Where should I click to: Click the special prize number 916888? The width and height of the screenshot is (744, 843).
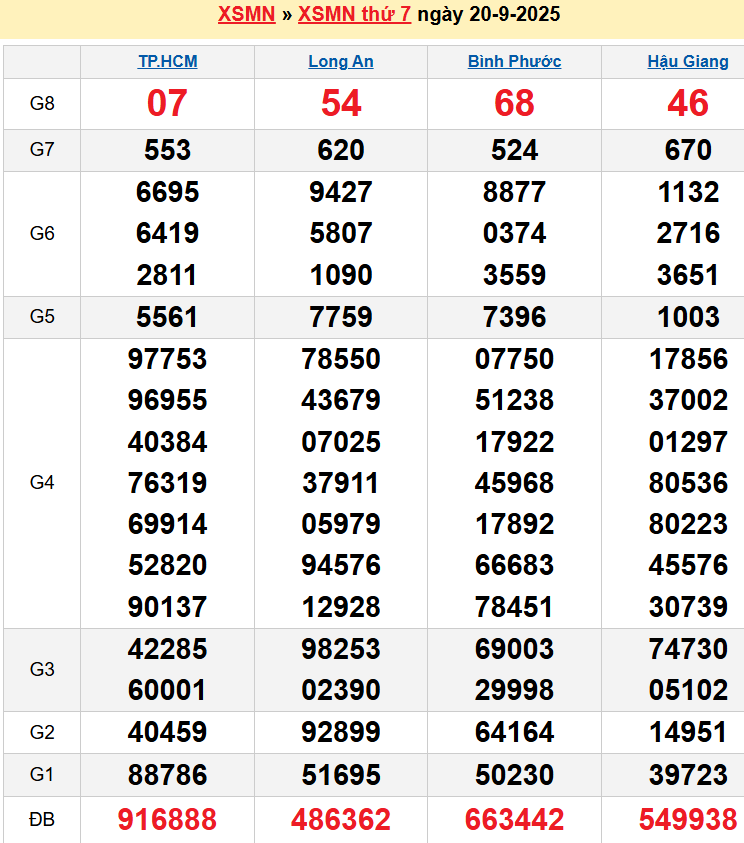pyautogui.click(x=167, y=820)
